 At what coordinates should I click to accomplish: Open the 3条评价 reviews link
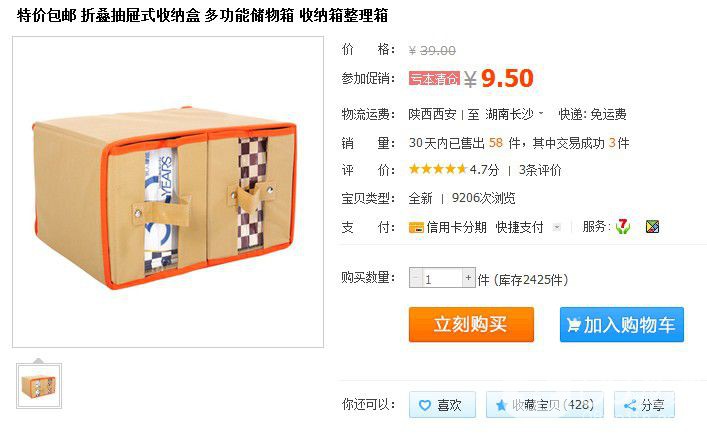click(x=540, y=170)
